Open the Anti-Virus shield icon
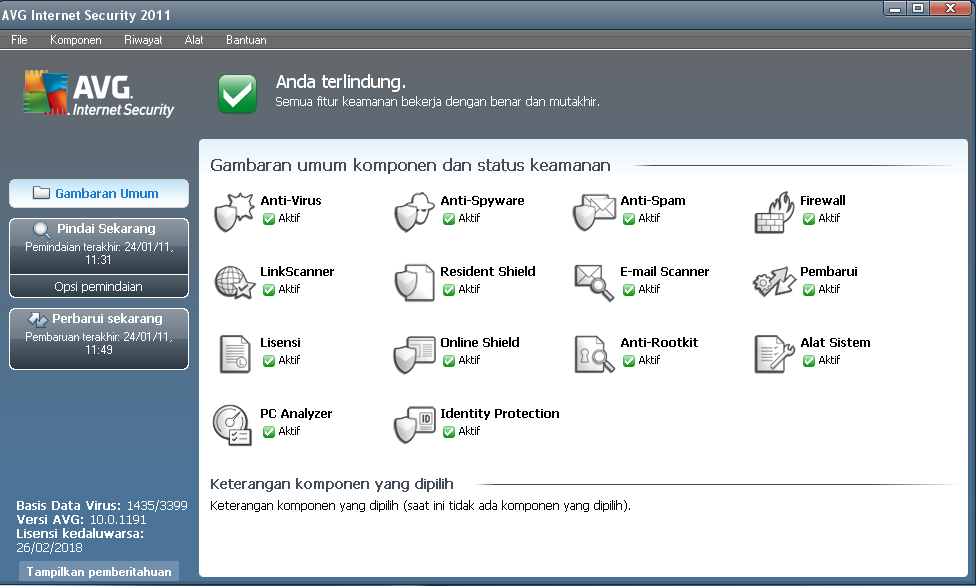This screenshot has width=976, height=586. pos(234,212)
